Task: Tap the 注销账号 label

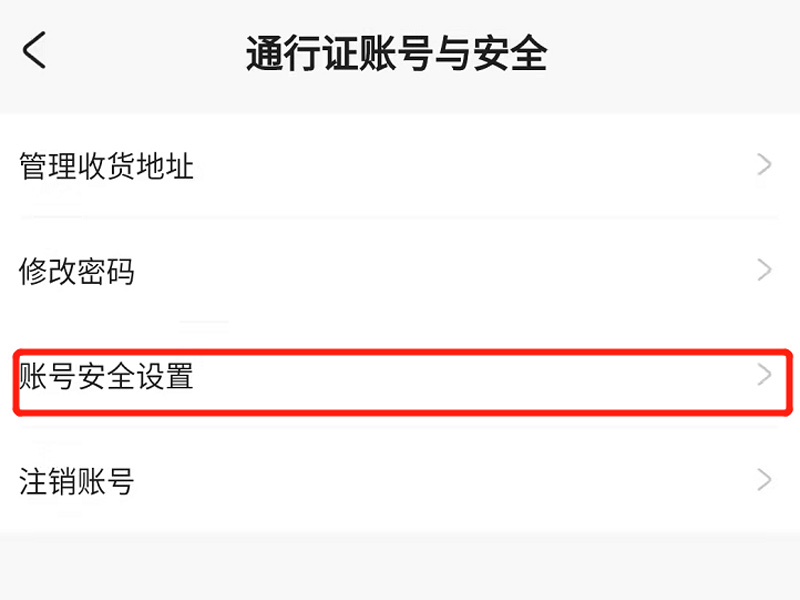Action: coord(77,482)
